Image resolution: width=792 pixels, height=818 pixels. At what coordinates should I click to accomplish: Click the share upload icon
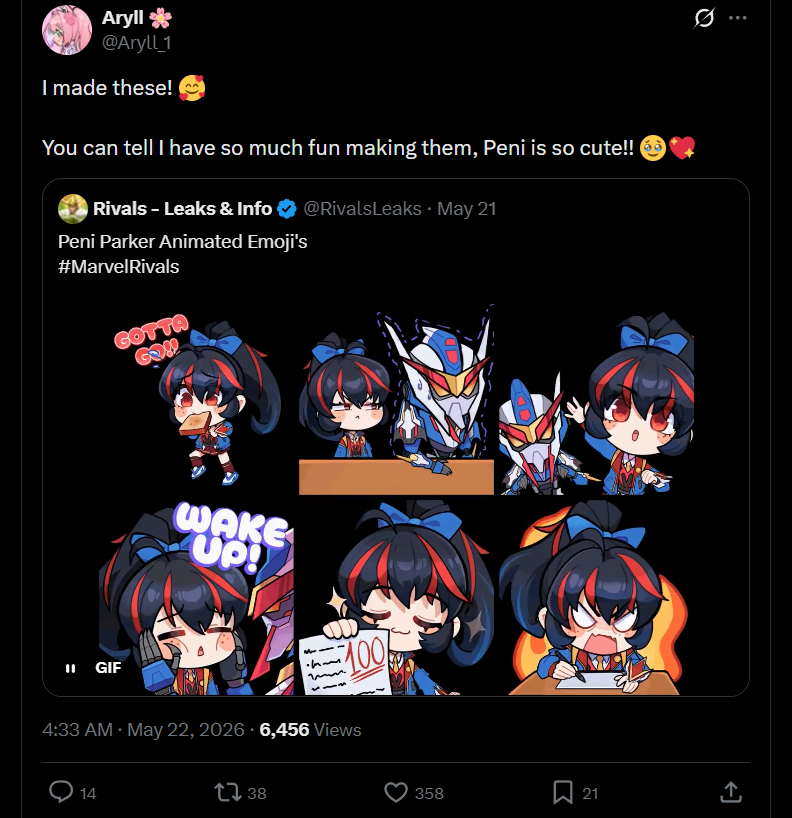pyautogui.click(x=731, y=792)
